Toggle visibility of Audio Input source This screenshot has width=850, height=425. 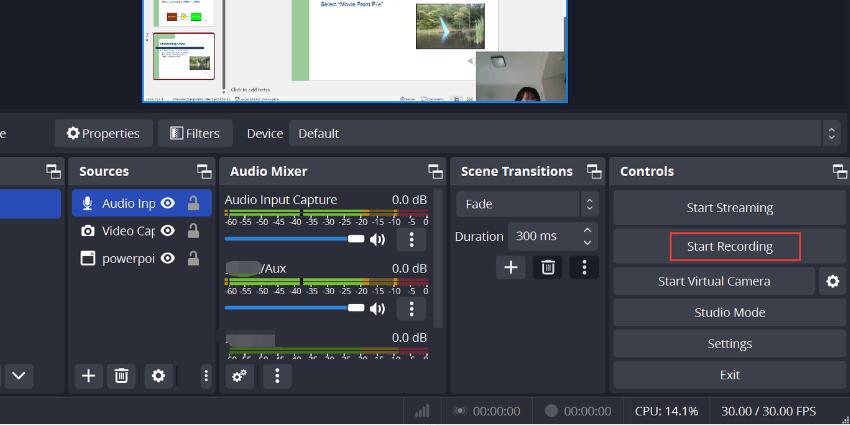168,203
